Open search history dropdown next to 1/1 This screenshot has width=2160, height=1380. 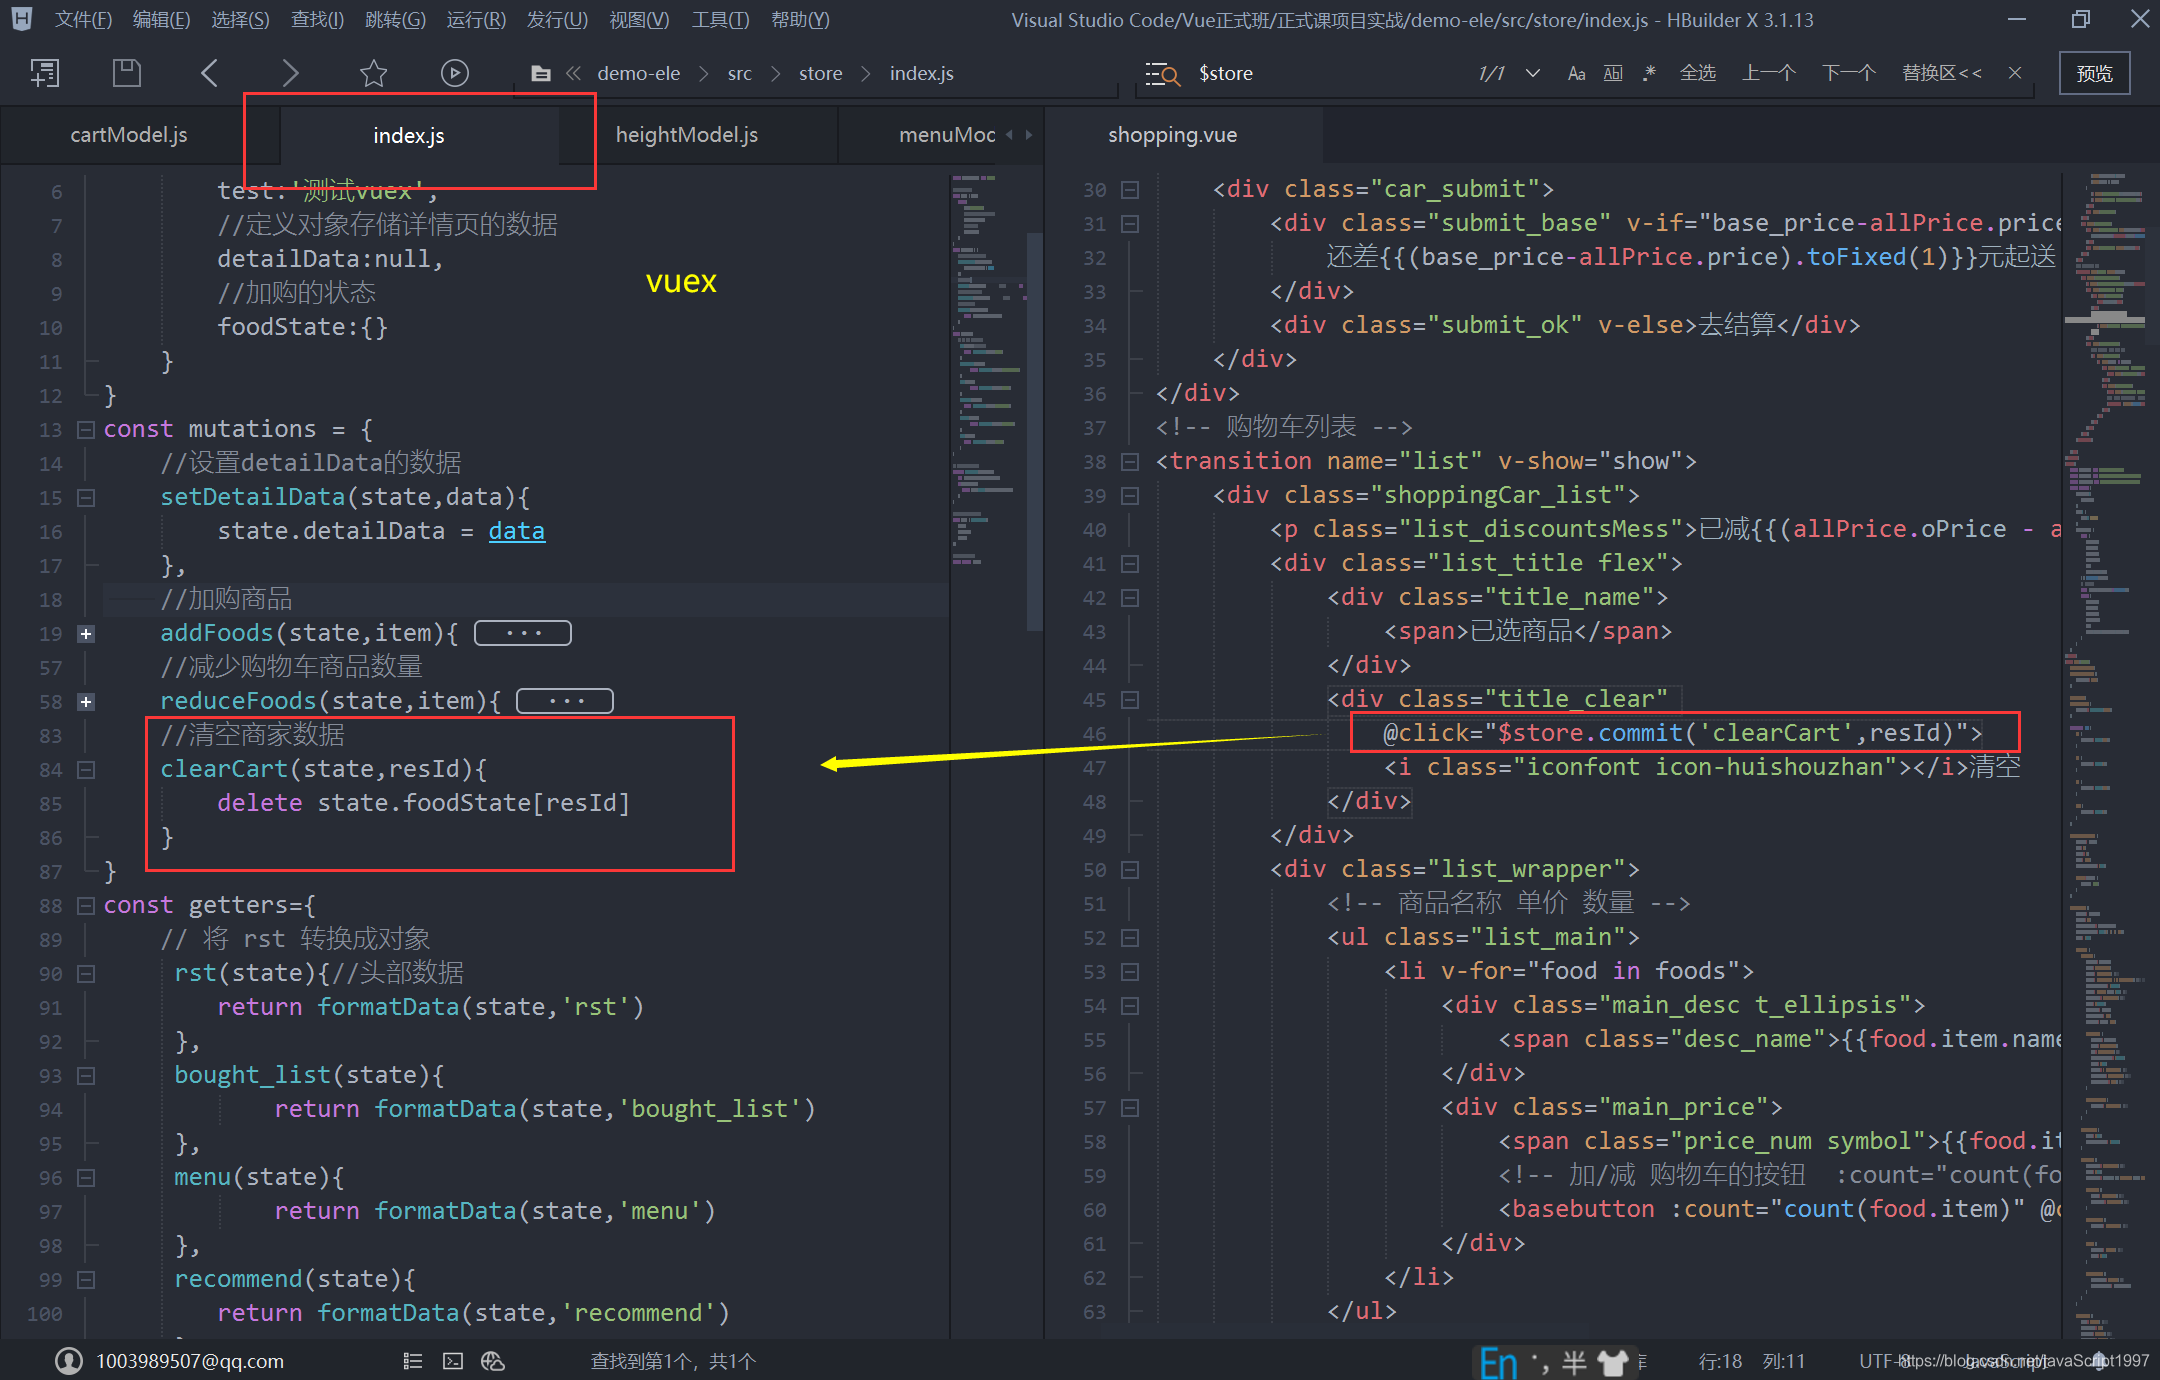pyautogui.click(x=1532, y=74)
